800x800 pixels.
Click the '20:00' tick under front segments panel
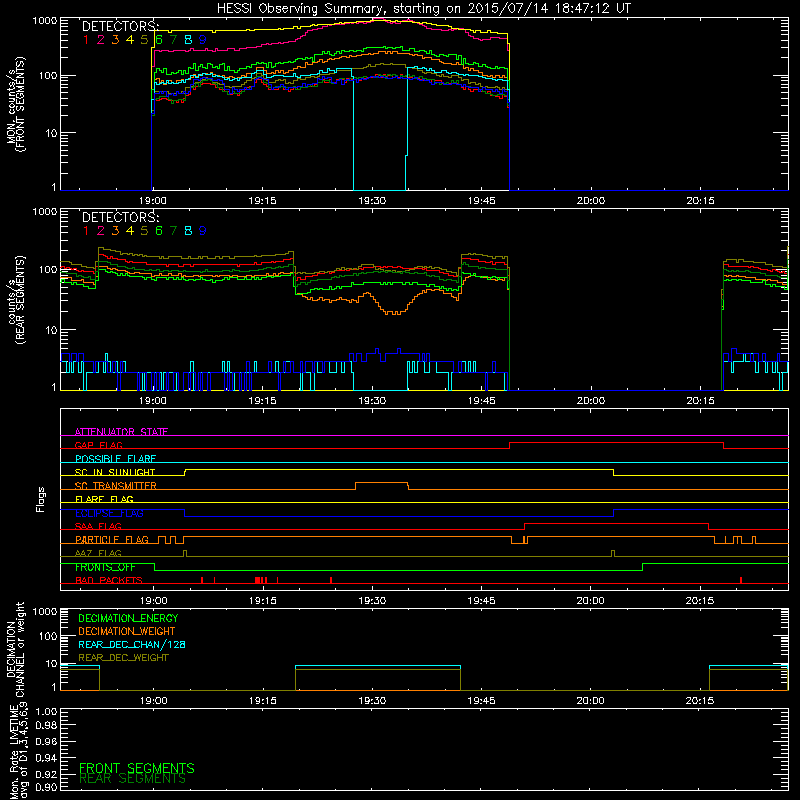click(x=591, y=201)
